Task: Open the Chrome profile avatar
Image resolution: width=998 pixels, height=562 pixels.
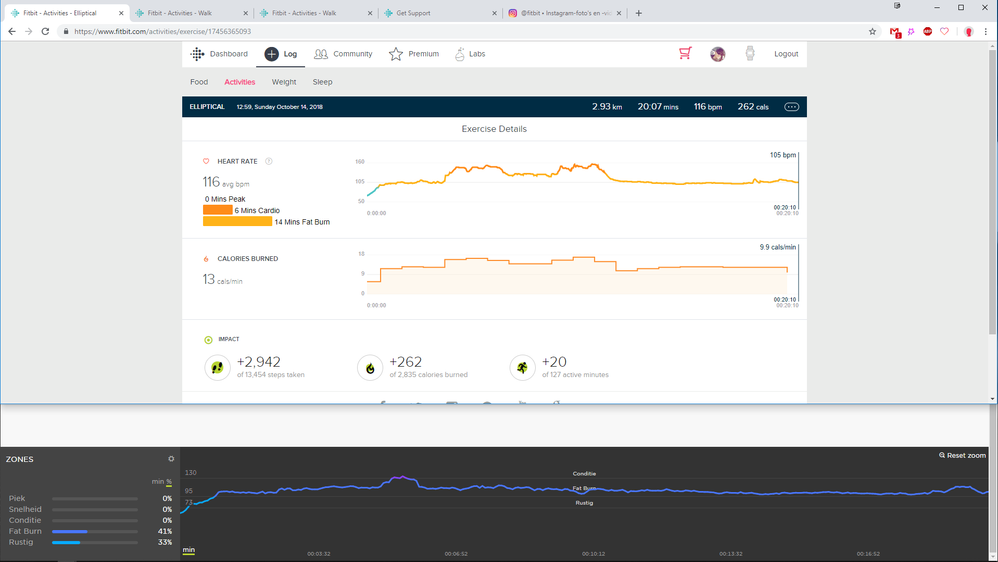Action: coord(968,32)
